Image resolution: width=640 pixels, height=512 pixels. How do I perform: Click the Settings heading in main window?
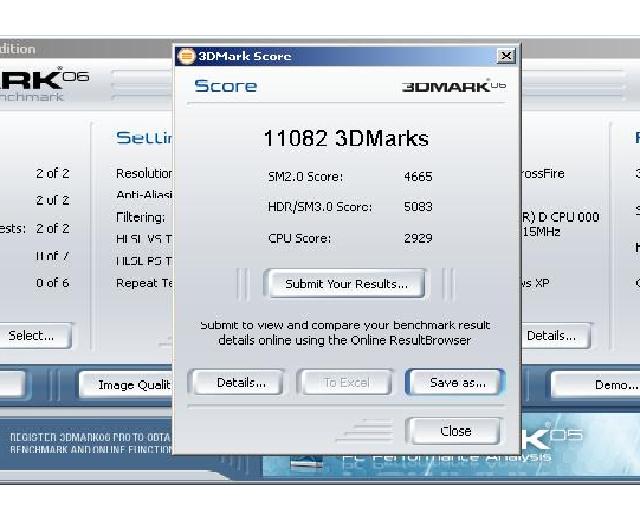pos(144,138)
